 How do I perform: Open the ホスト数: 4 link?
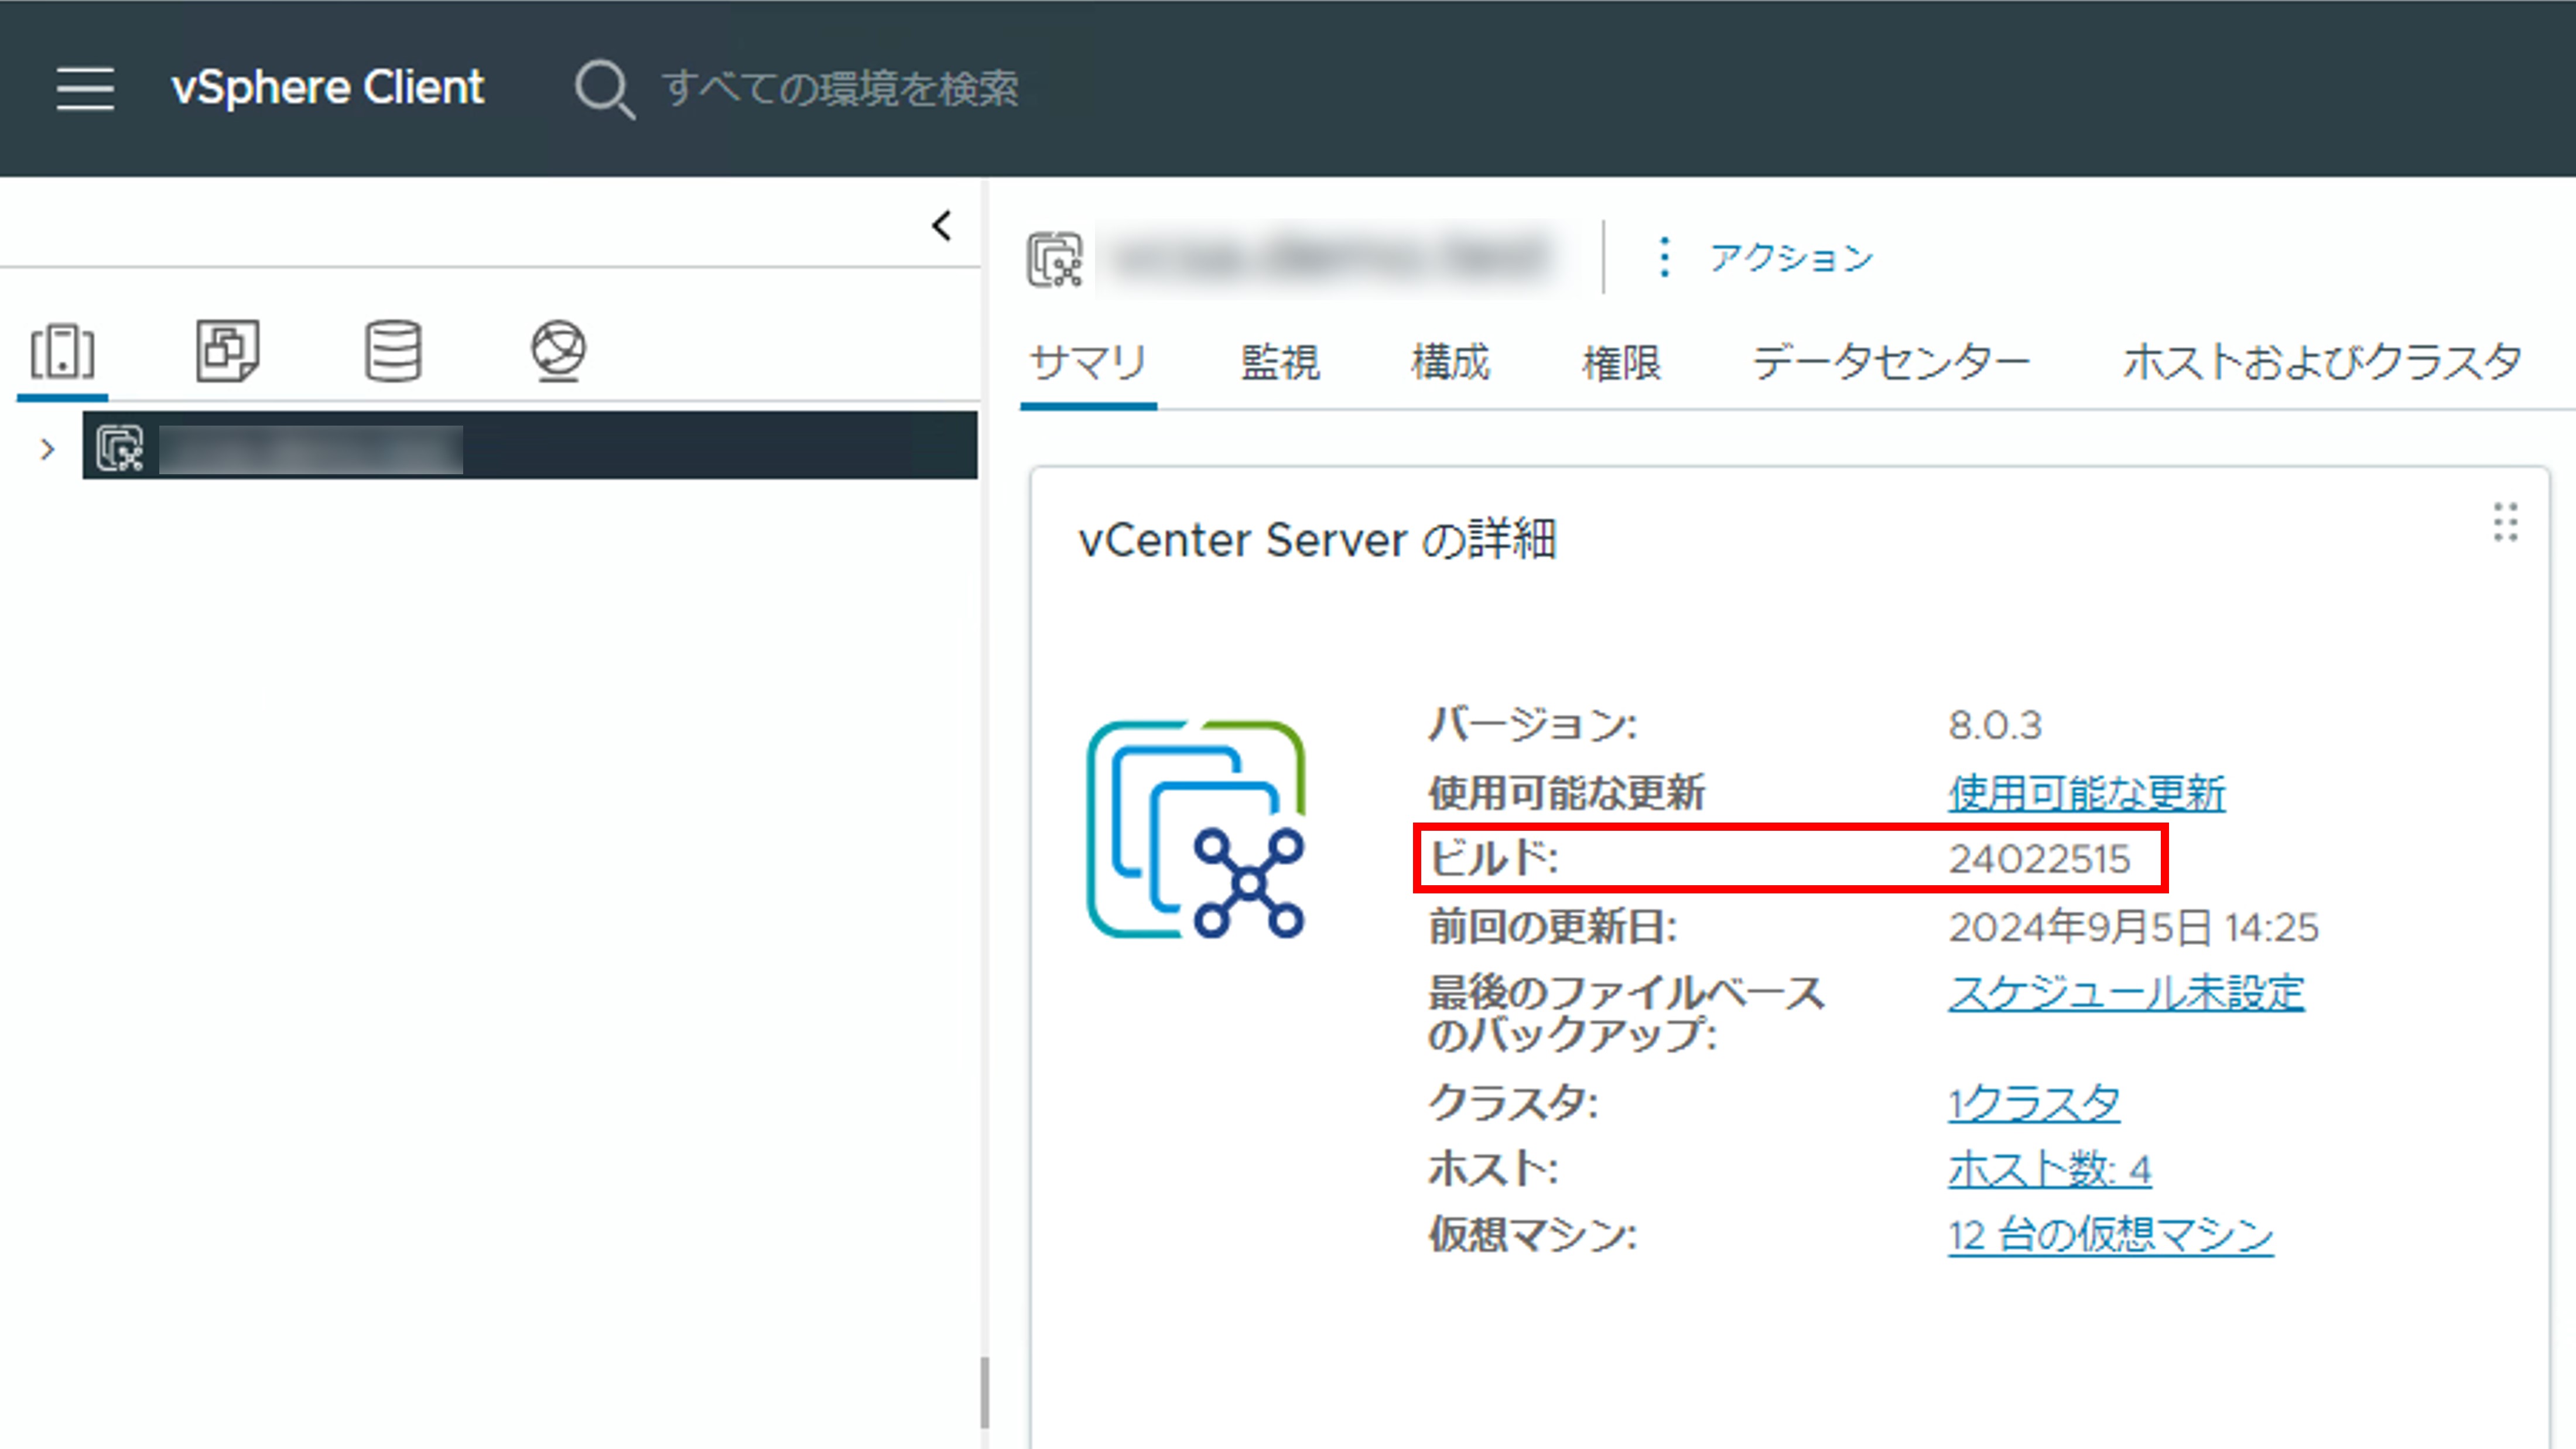coord(2050,1169)
